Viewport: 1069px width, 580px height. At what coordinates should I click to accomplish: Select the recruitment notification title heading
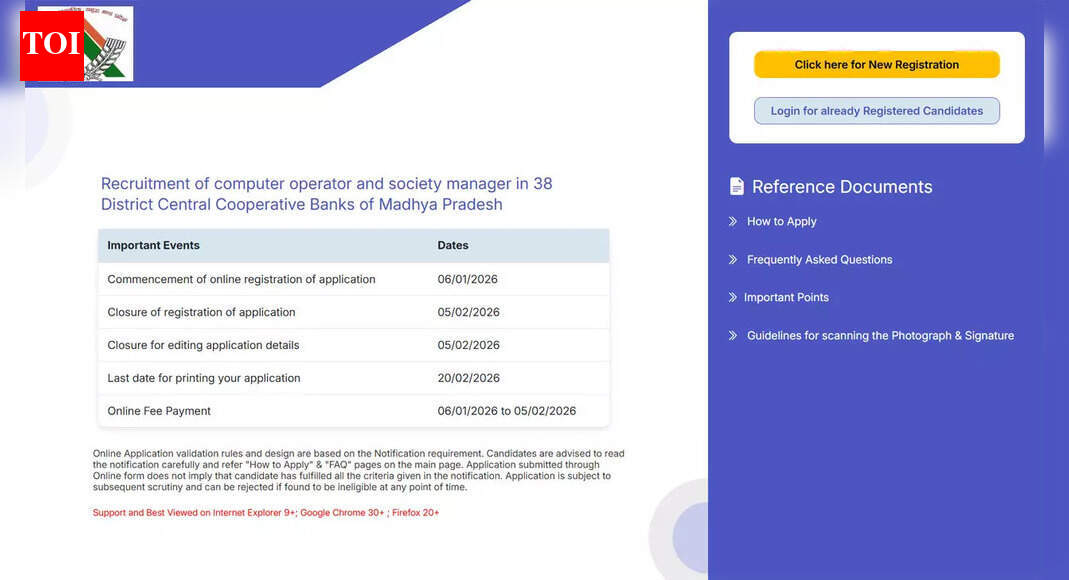(326, 193)
